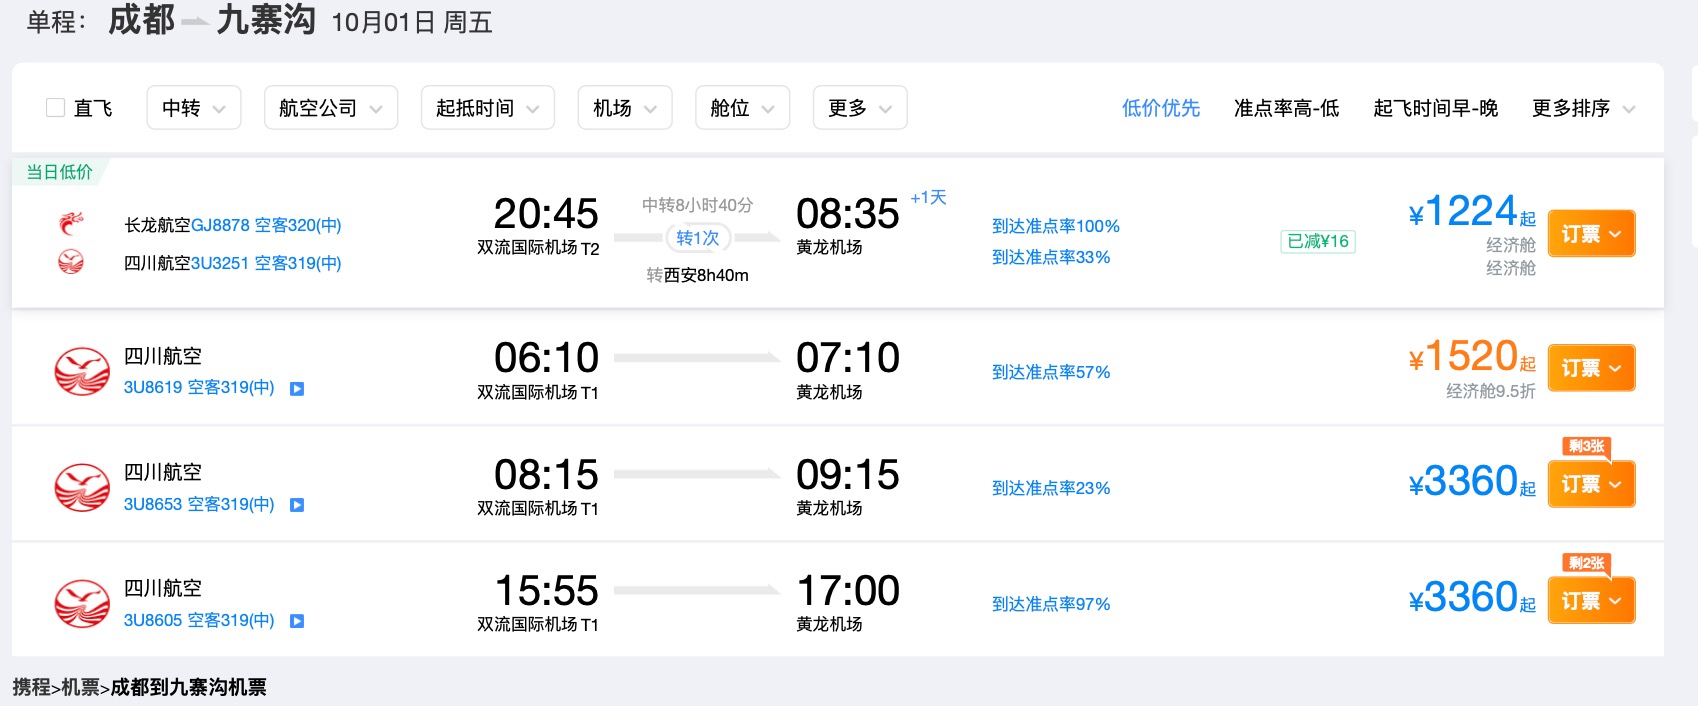Viewport: 1698px width, 706px height.
Task: Open flight 3U3251 空客319 details link
Action: pos(266,263)
